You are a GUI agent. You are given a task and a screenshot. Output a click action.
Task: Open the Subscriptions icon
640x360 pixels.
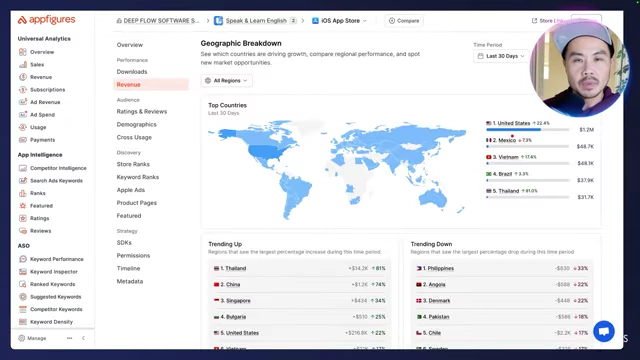23,89
